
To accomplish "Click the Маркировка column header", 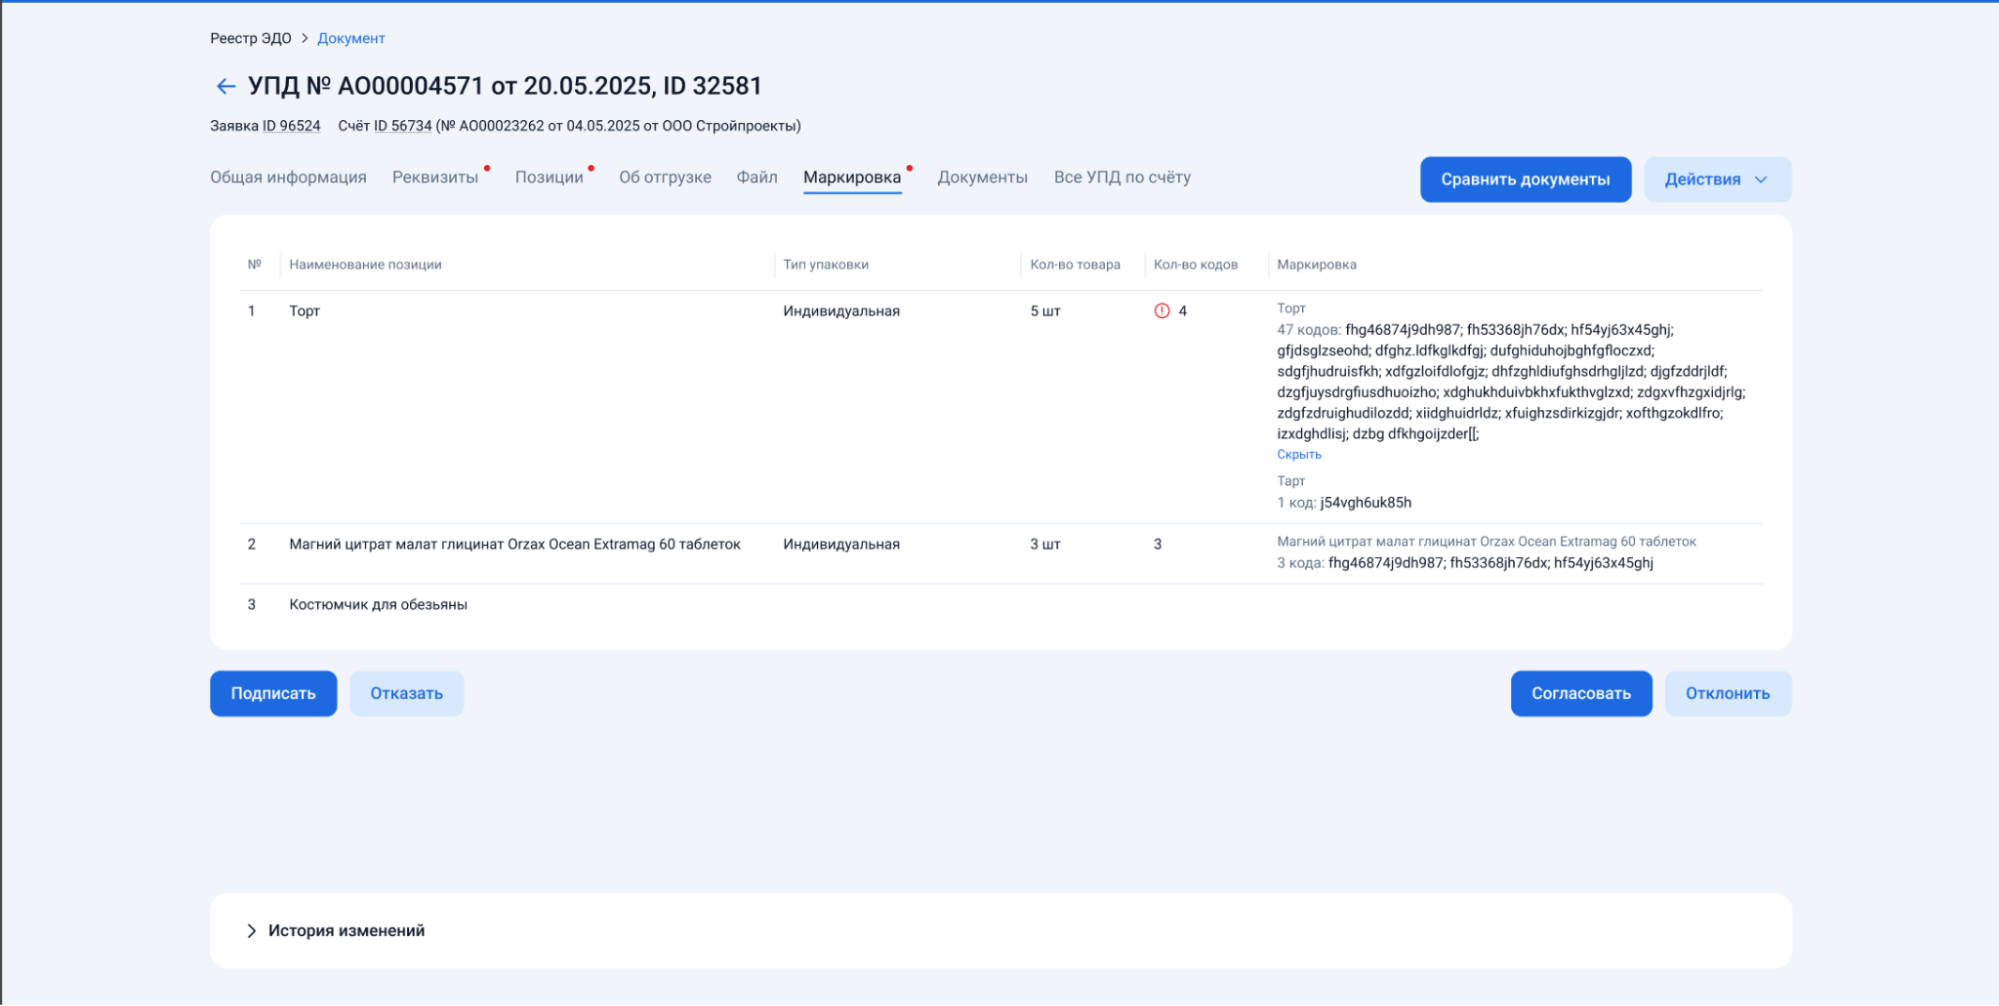I will click(x=1316, y=264).
